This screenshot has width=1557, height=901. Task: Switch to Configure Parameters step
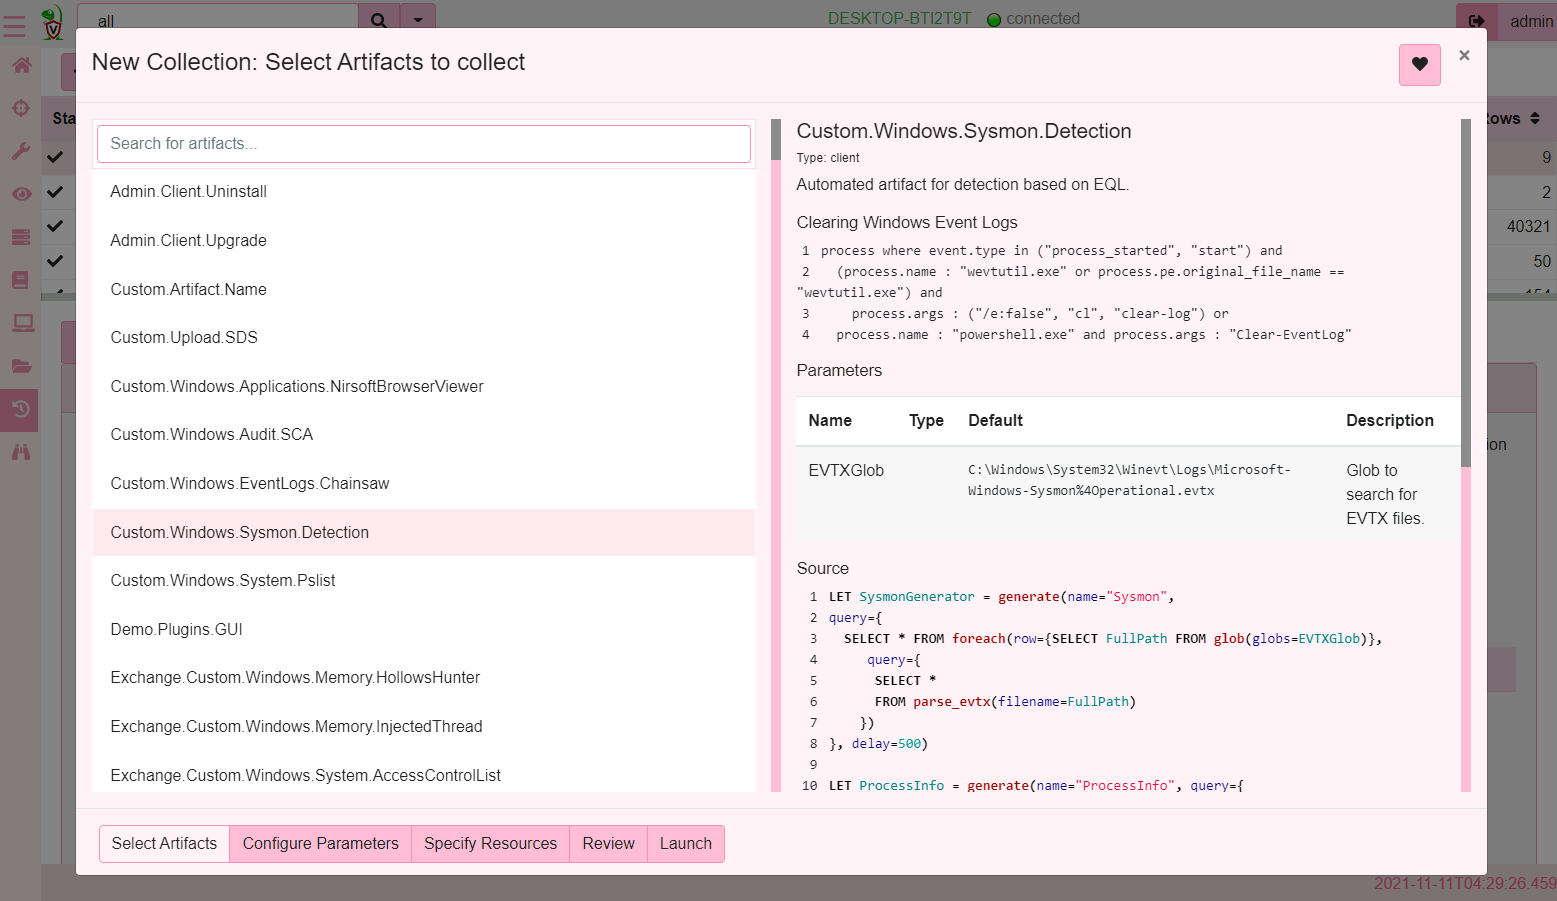[320, 844]
